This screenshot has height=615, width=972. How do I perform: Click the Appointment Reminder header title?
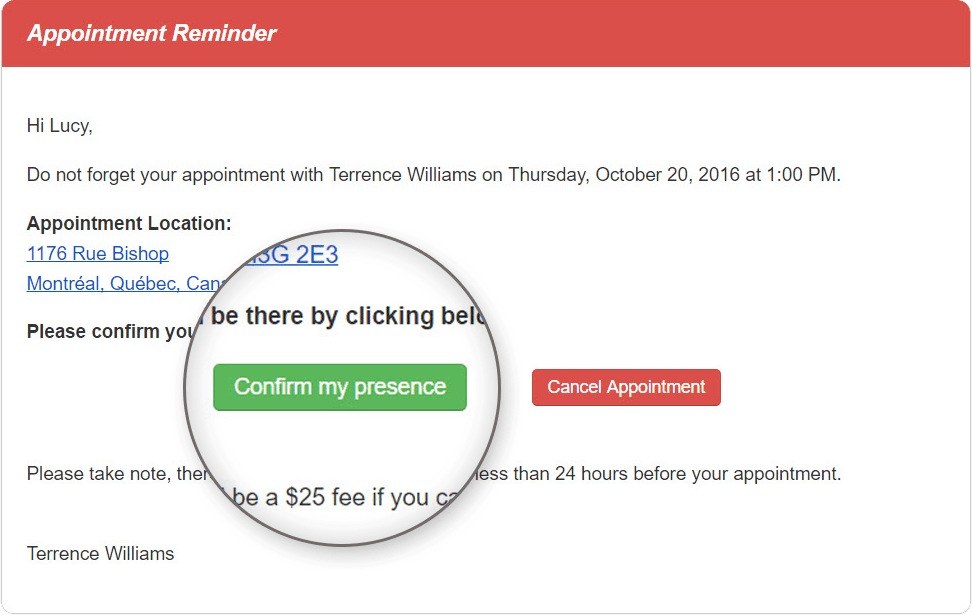click(152, 33)
